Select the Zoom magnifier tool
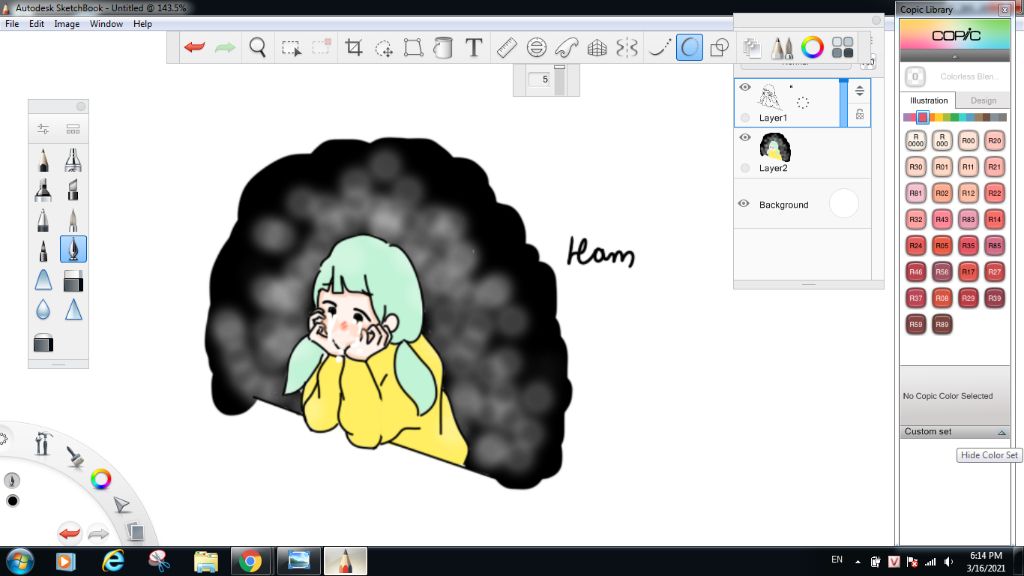This screenshot has height=576, width=1024. (258, 47)
